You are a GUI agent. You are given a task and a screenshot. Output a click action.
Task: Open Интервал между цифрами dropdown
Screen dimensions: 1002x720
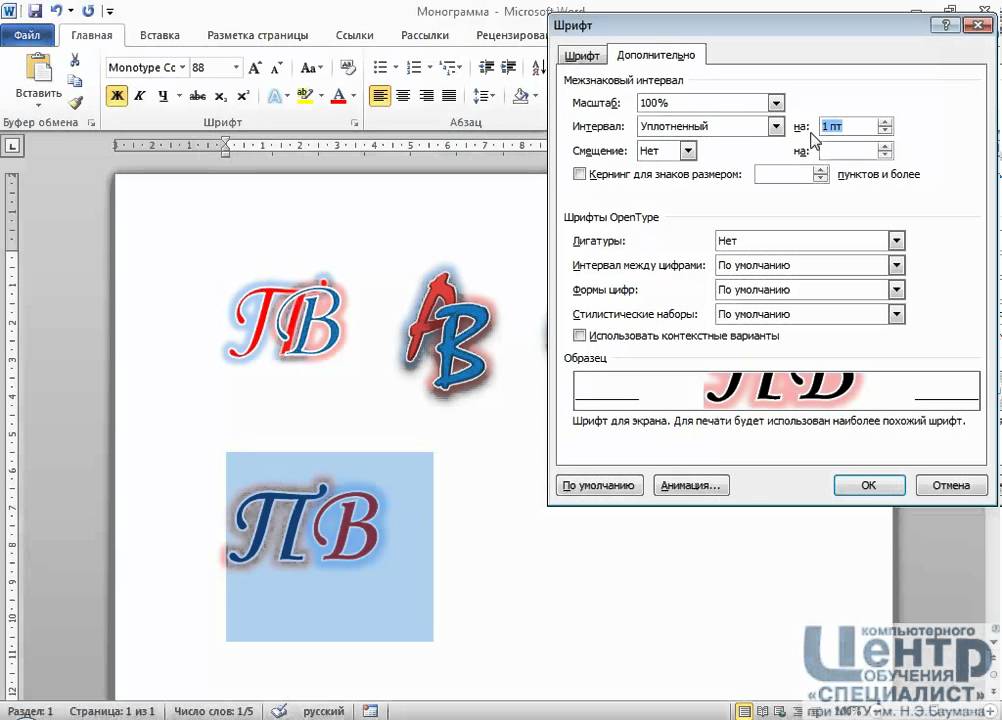[897, 265]
